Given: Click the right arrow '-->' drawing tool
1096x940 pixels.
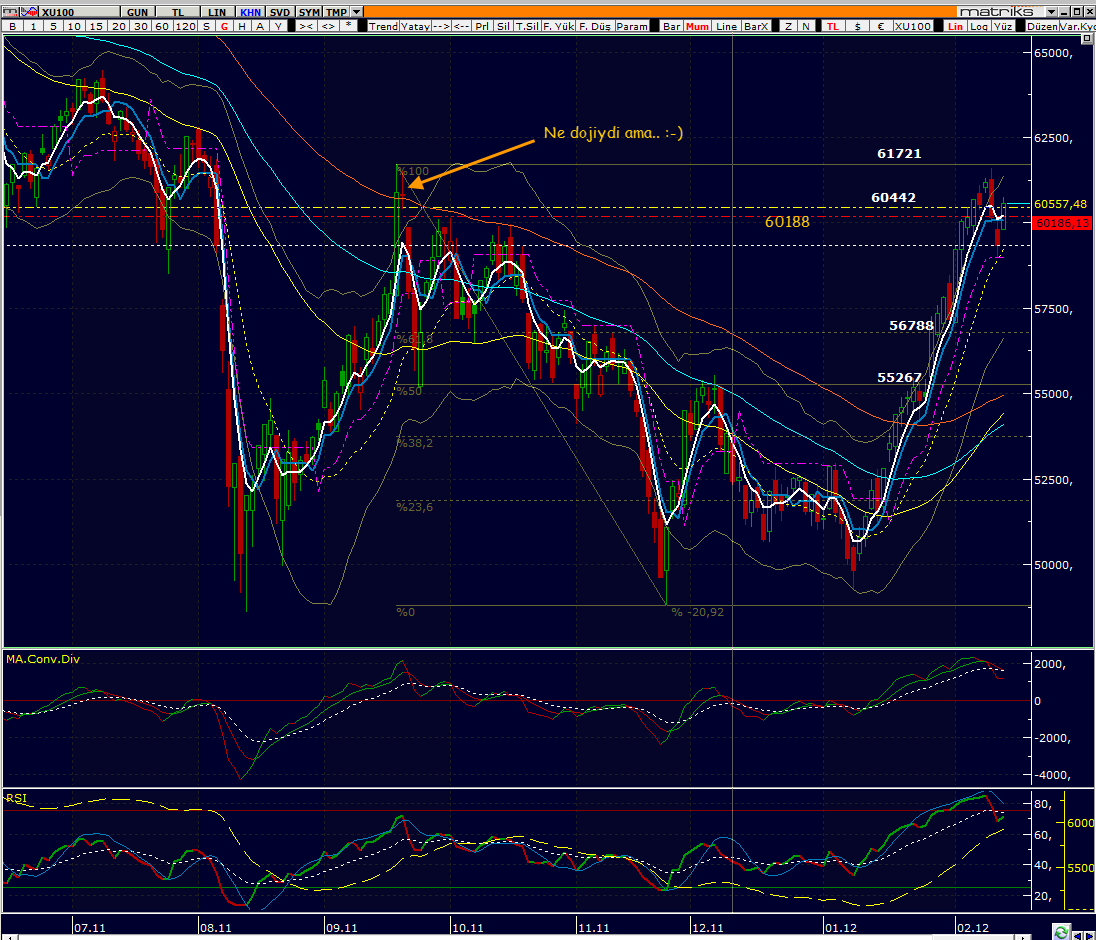Looking at the screenshot, I should [x=441, y=26].
